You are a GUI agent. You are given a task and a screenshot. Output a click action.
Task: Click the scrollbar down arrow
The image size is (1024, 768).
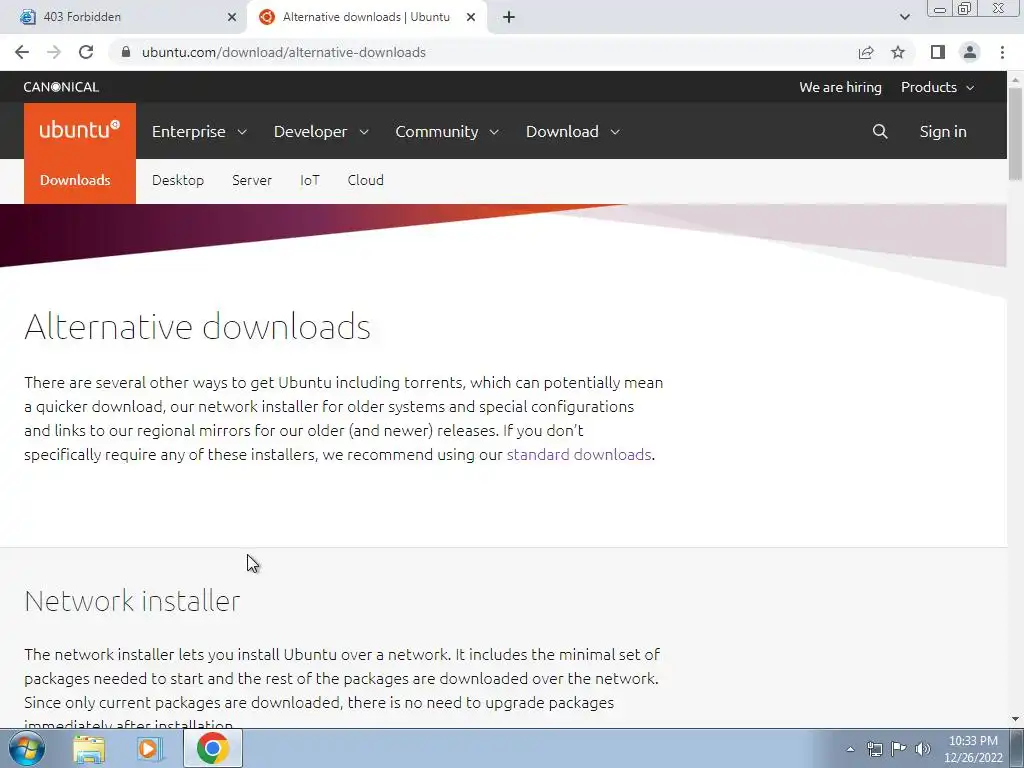pos(1015,720)
